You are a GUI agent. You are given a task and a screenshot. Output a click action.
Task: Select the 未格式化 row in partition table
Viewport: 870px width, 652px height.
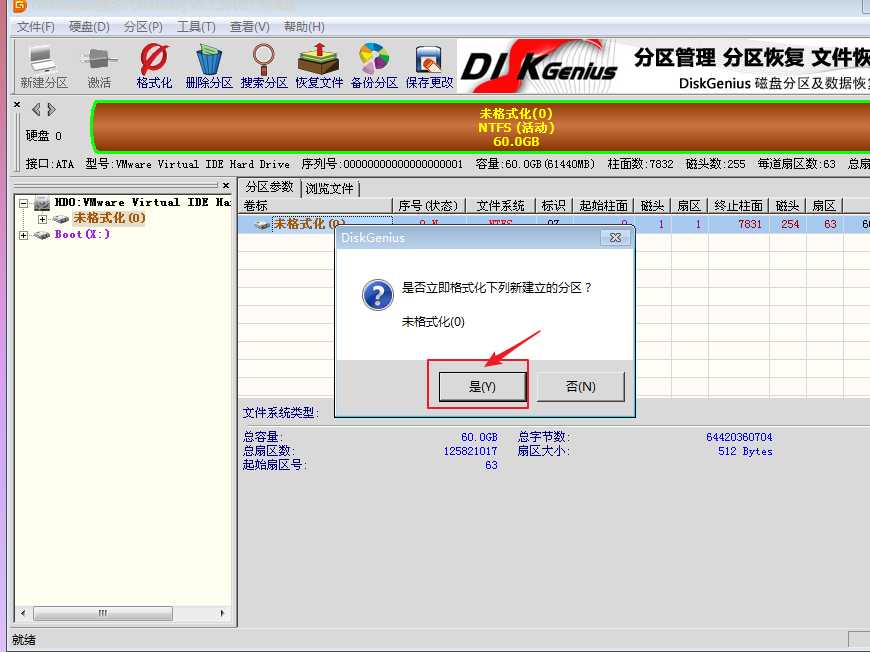click(554, 224)
